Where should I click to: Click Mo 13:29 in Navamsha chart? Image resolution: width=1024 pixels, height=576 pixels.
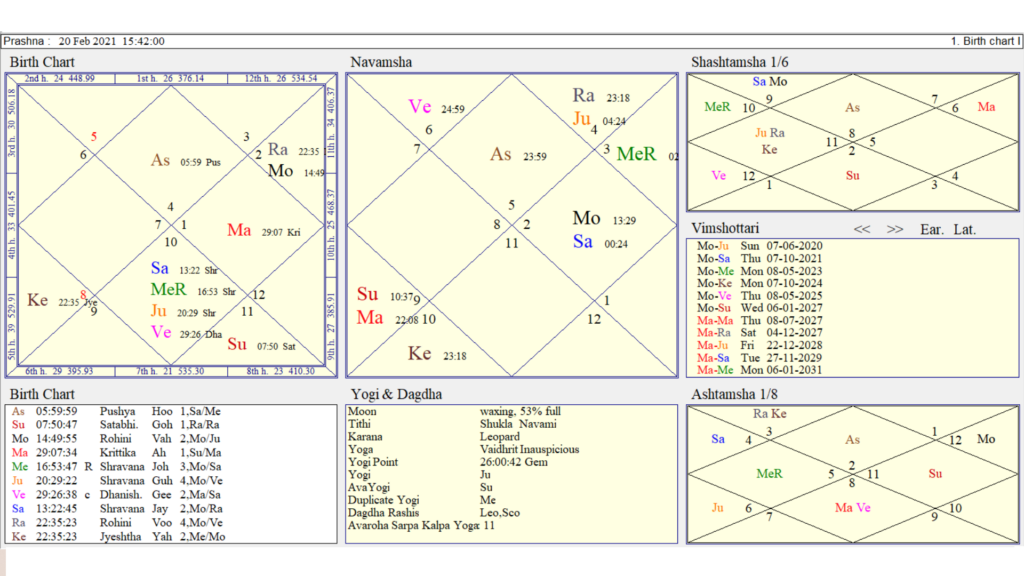[604, 218]
